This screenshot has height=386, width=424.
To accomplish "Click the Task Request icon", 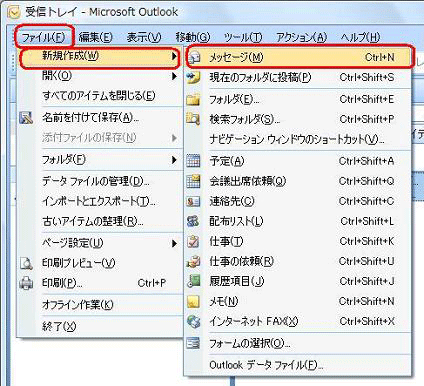I will coord(193,261).
